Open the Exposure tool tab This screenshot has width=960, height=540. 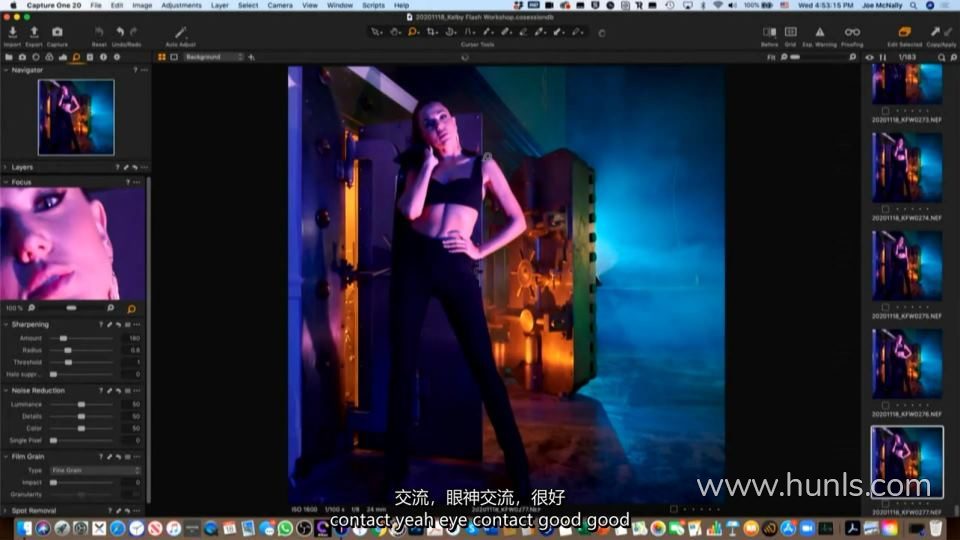pos(62,57)
